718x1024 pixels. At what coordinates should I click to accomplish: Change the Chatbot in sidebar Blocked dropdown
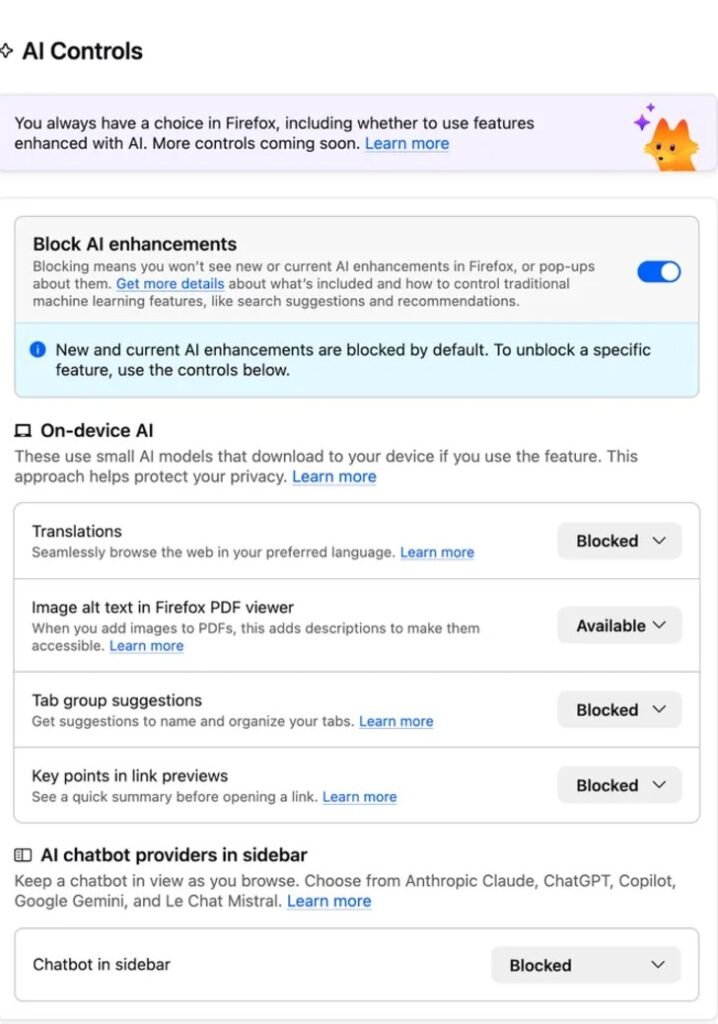[x=586, y=965]
